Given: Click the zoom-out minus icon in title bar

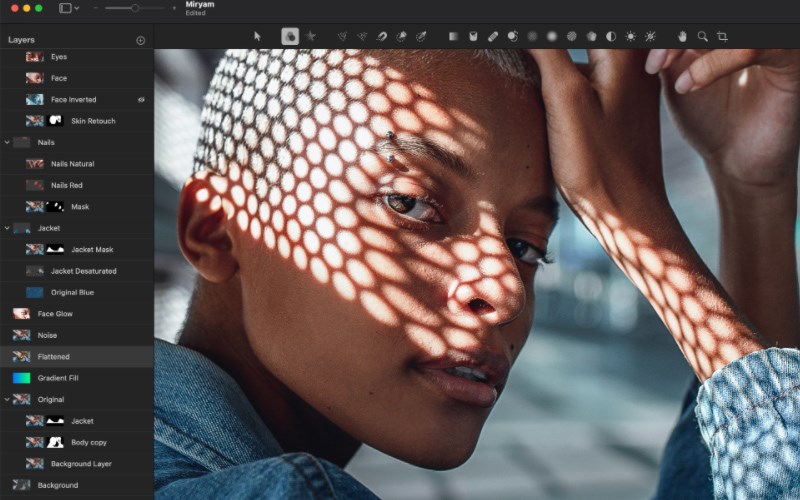Looking at the screenshot, I should [95, 8].
